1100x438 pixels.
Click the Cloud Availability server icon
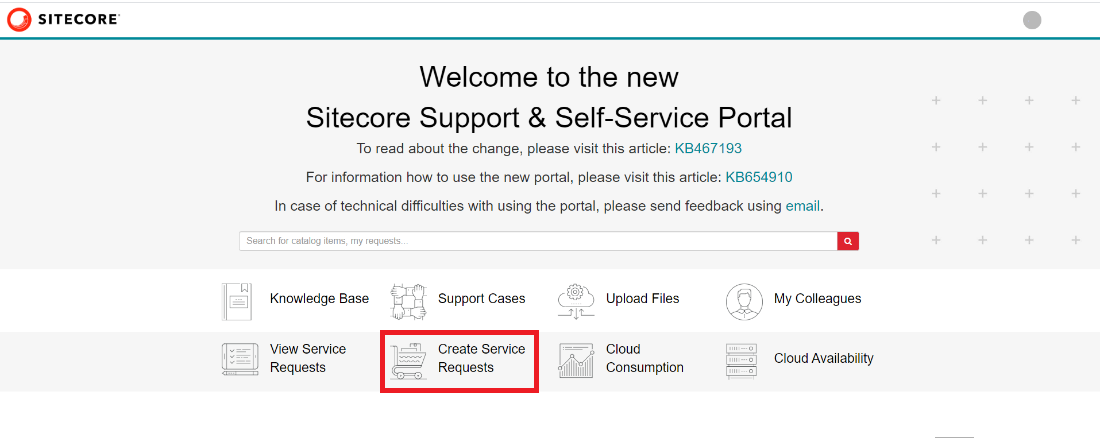click(742, 360)
